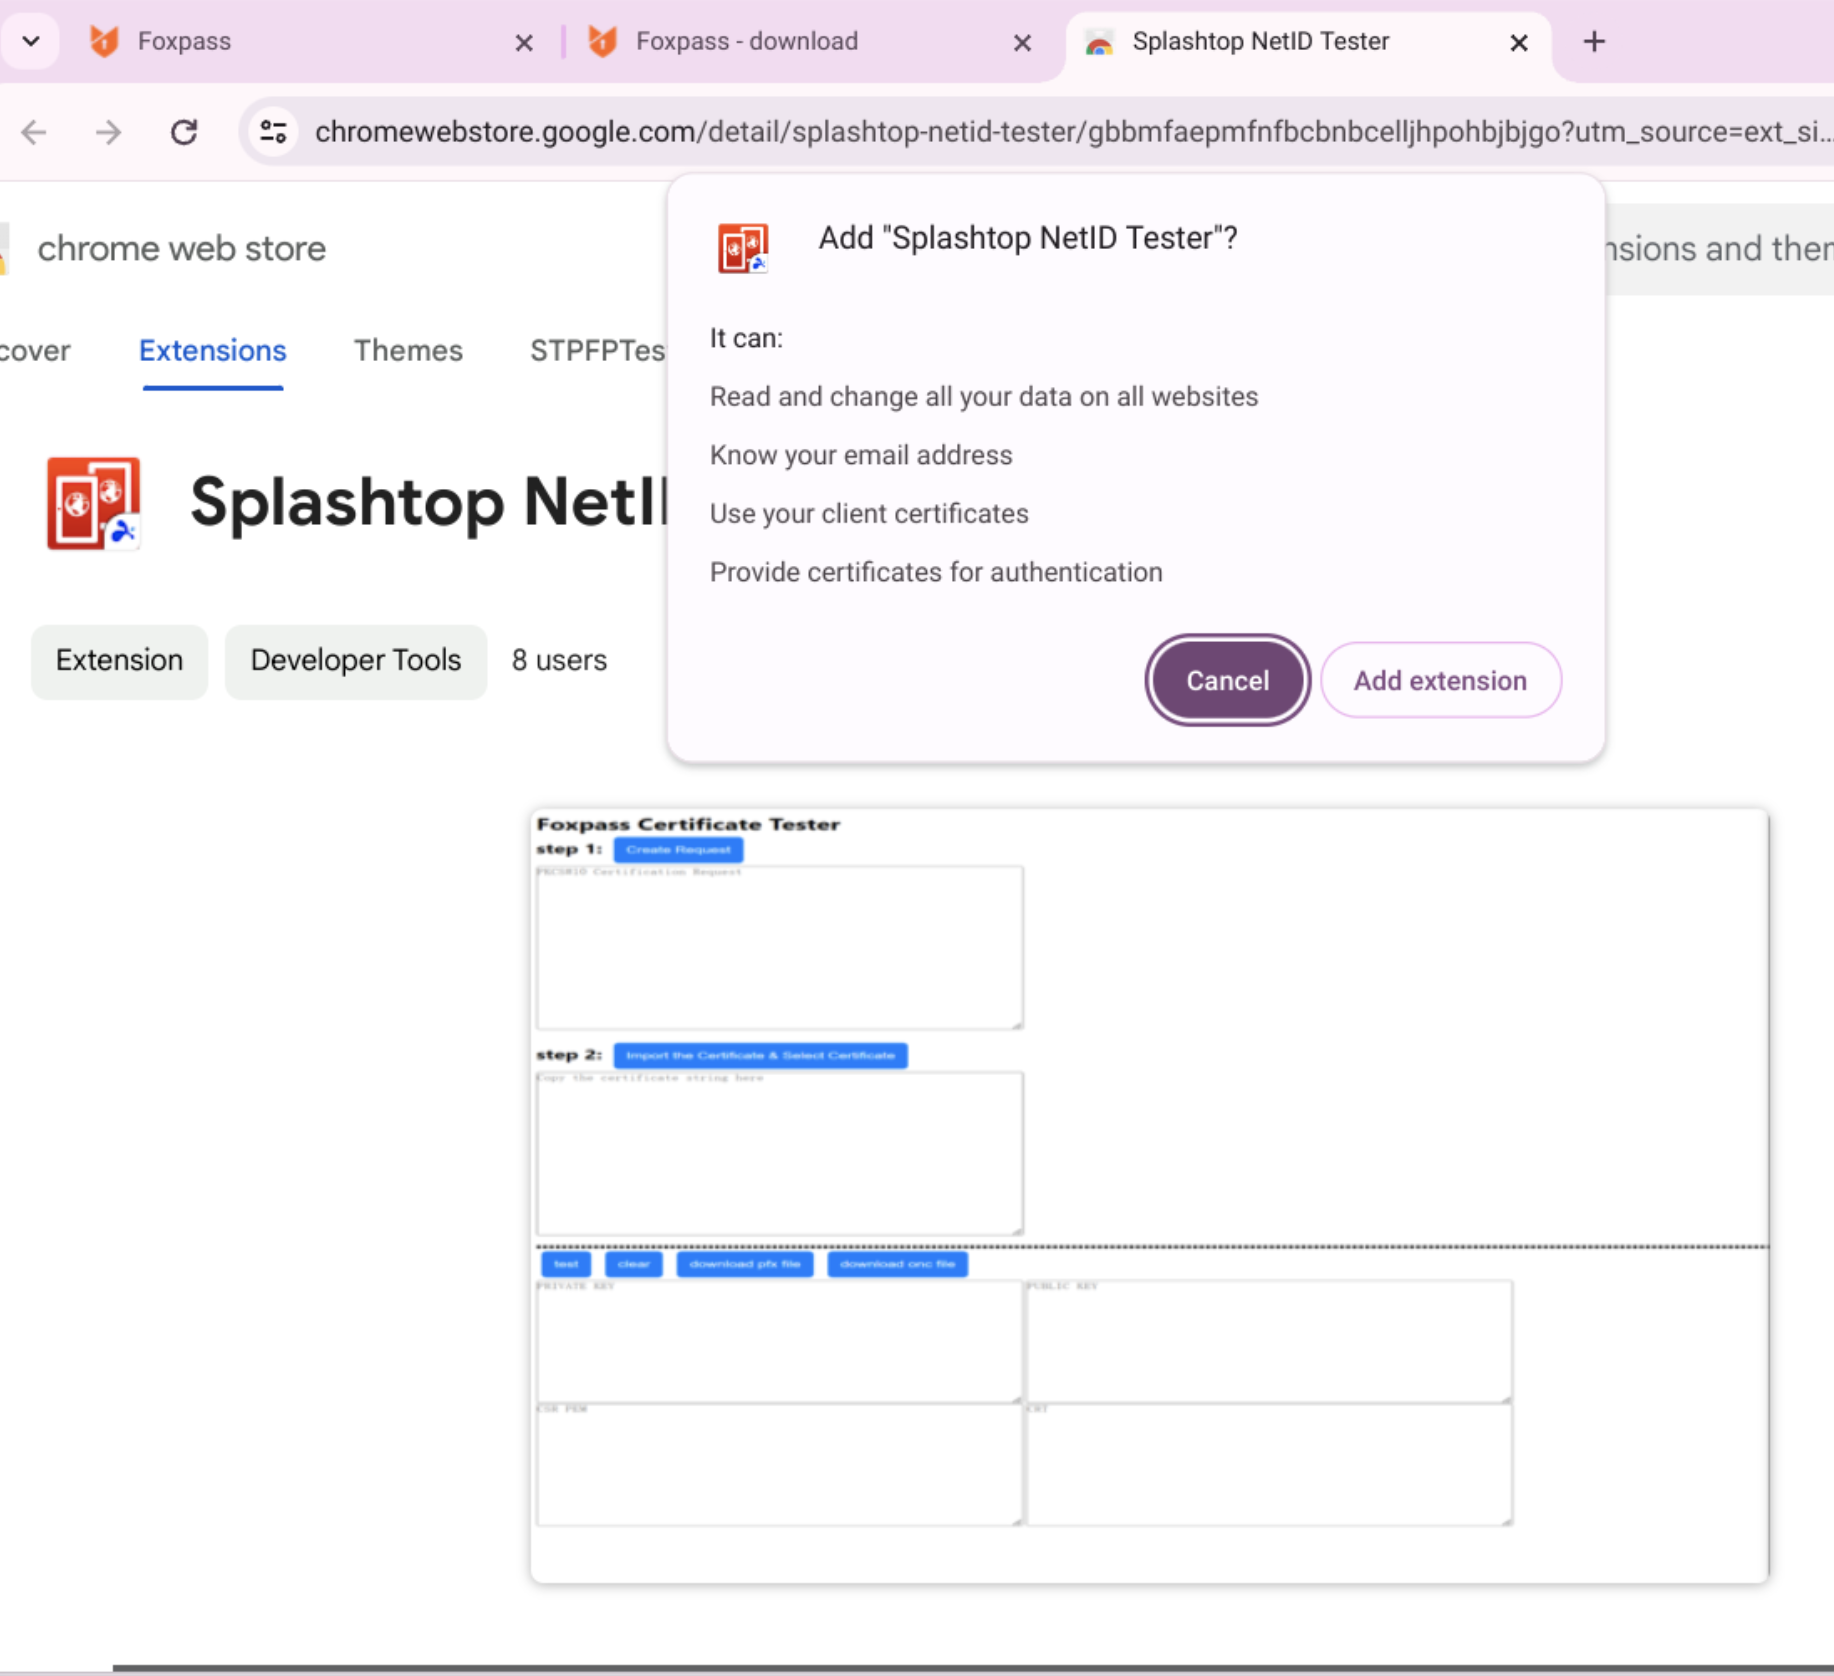Reload the current page

coord(184,132)
